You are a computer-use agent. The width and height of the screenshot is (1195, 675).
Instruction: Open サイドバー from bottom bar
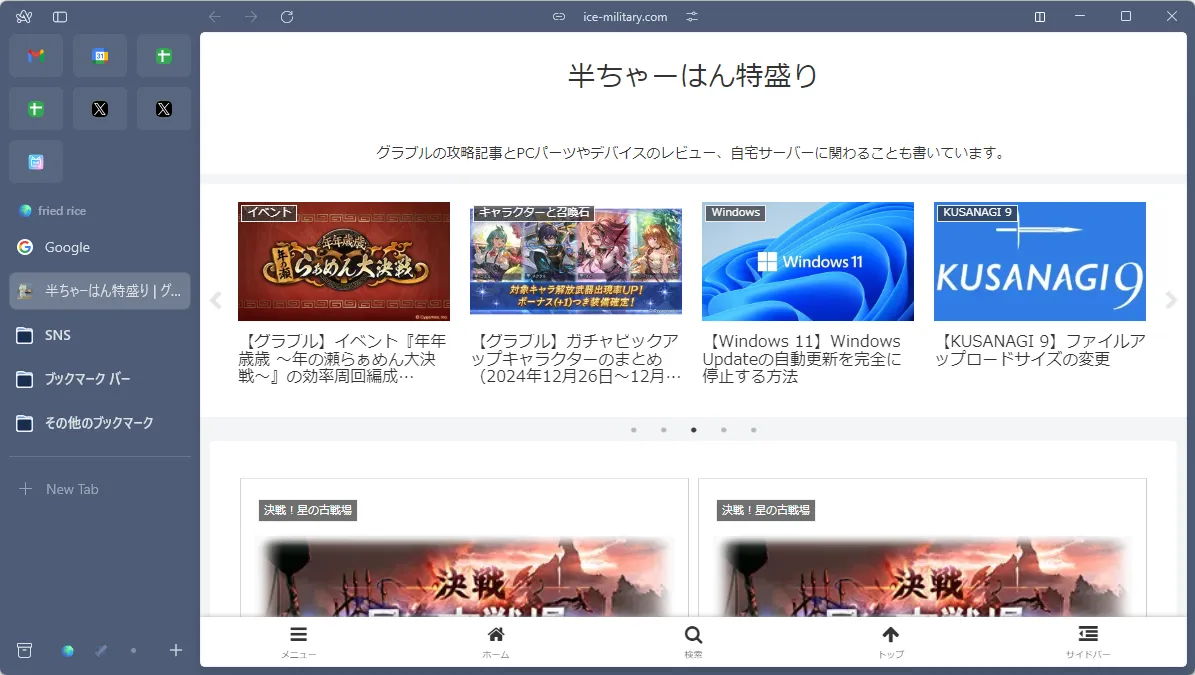1088,642
